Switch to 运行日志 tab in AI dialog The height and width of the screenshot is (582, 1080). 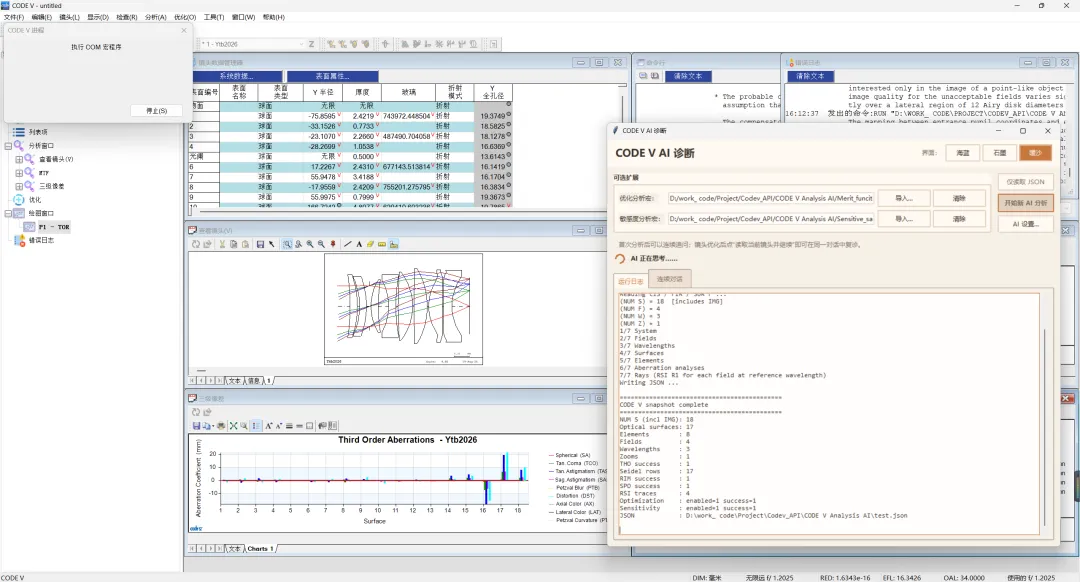[x=630, y=281]
